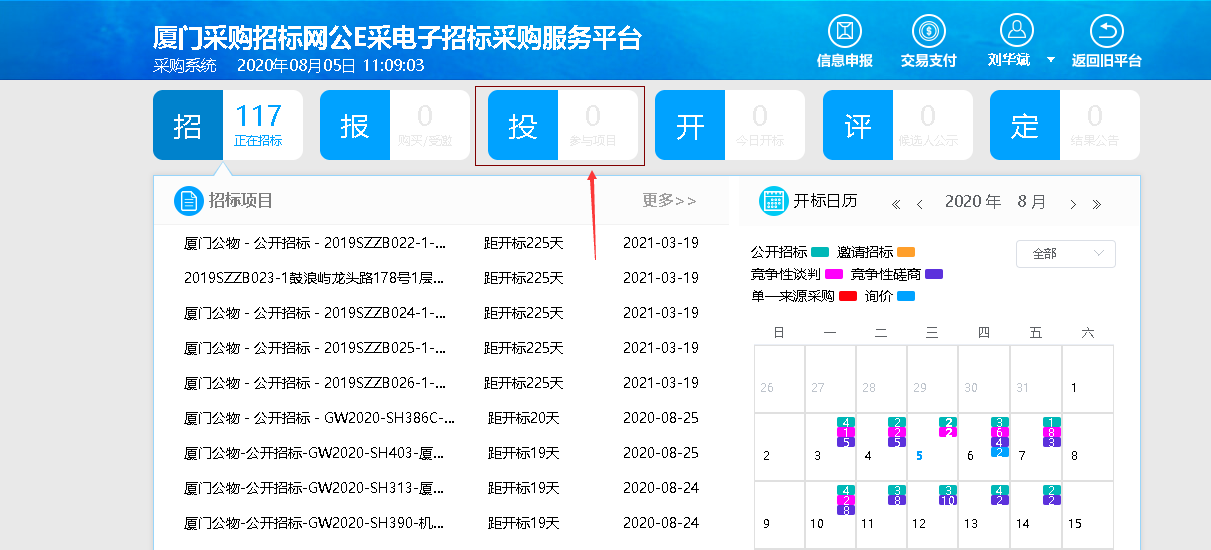The image size is (1211, 550).
Task: Go to the previous year in the calendar
Action: [896, 204]
